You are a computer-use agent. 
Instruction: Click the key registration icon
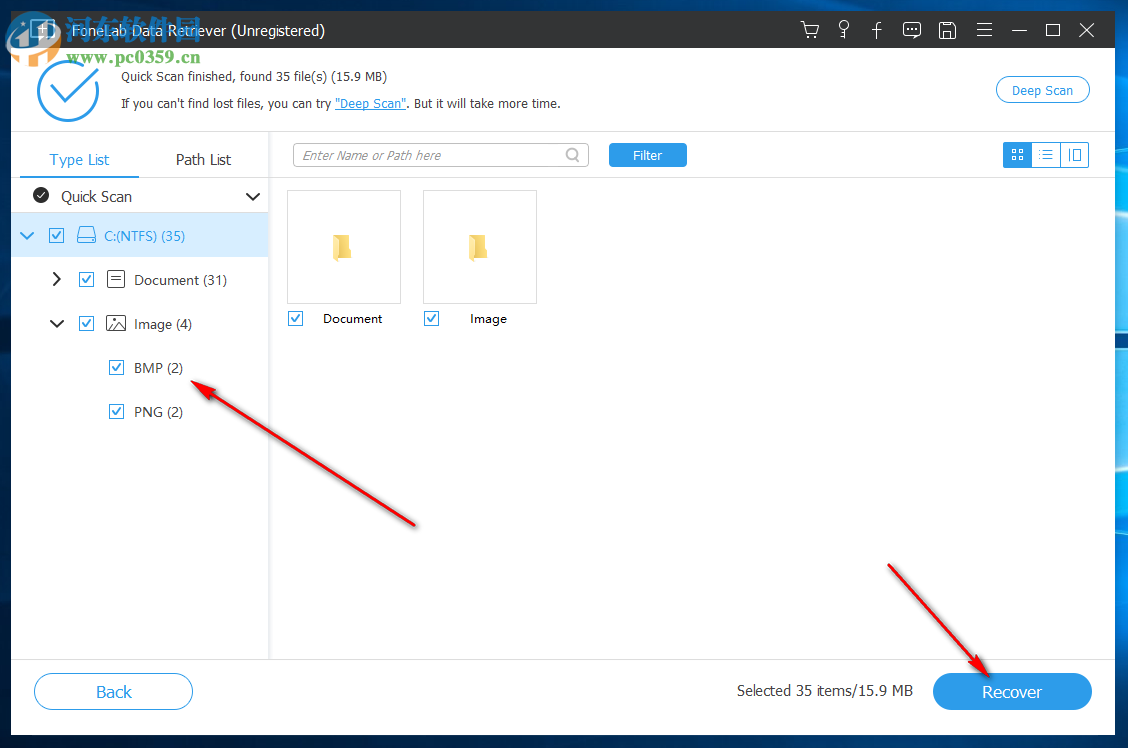pos(844,29)
